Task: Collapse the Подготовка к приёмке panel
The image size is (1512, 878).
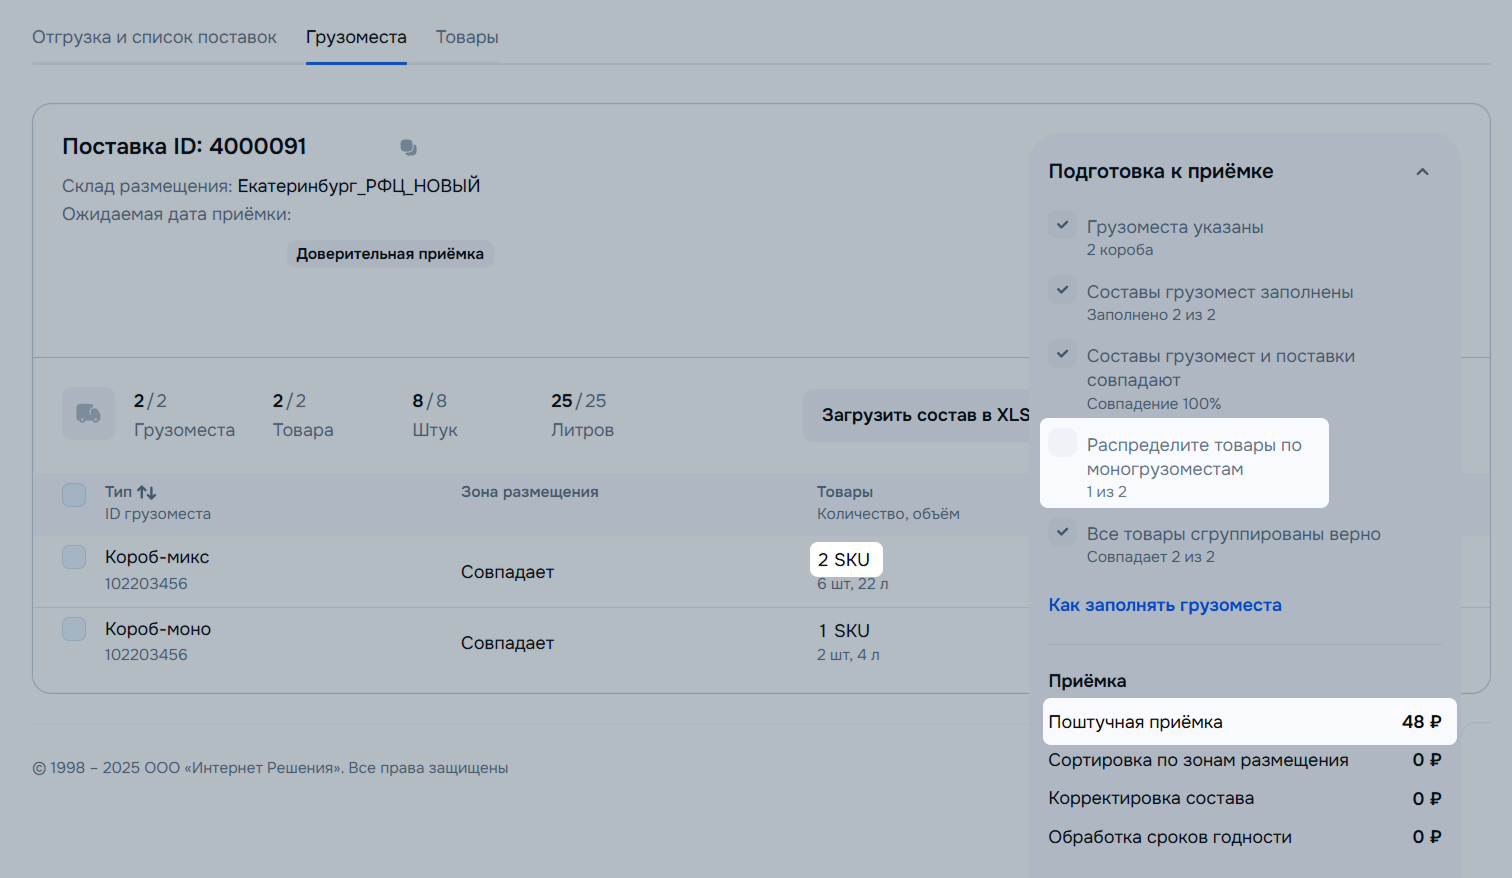Action: (1422, 172)
